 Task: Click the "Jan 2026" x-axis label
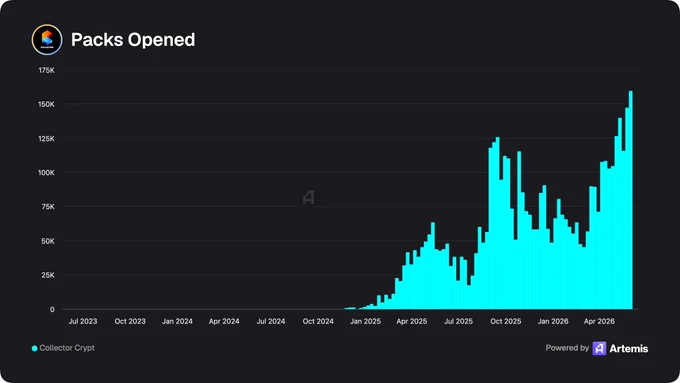click(x=553, y=321)
